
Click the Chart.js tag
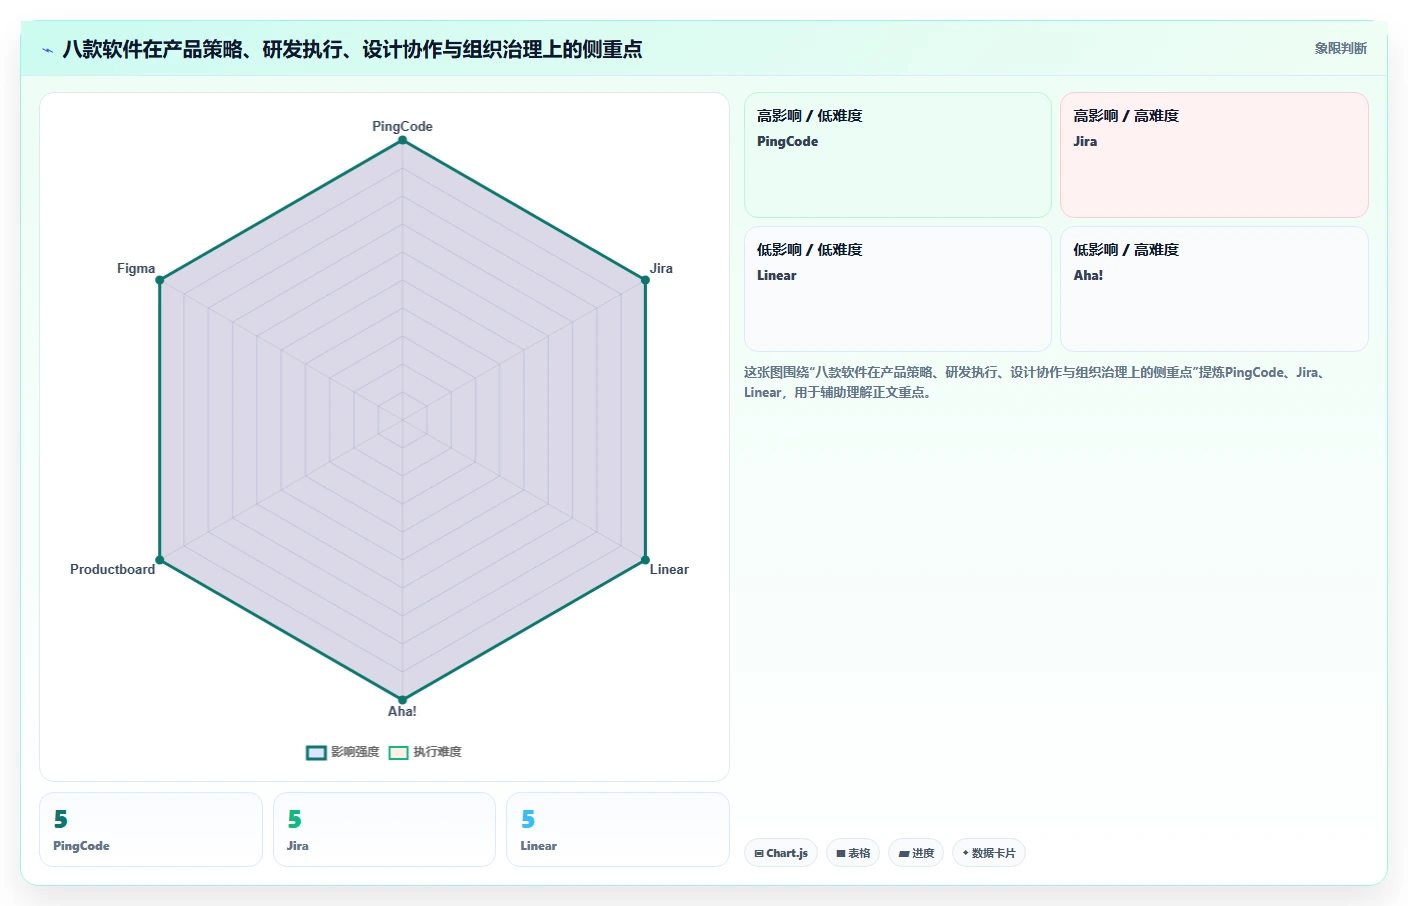[781, 853]
